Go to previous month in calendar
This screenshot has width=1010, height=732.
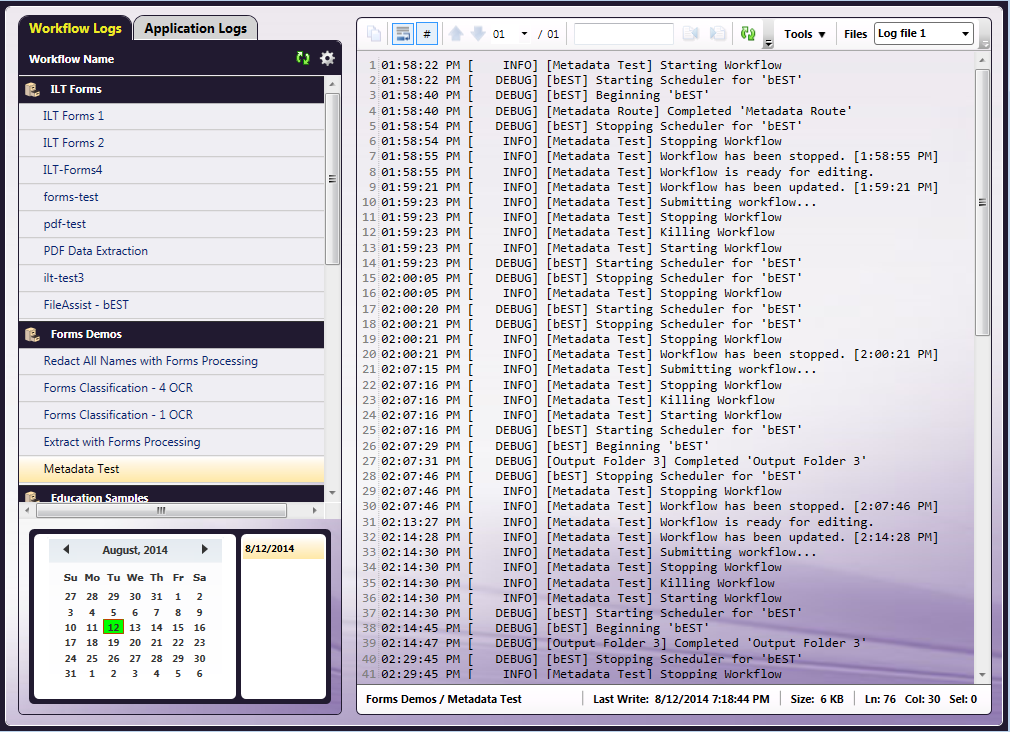(x=66, y=550)
